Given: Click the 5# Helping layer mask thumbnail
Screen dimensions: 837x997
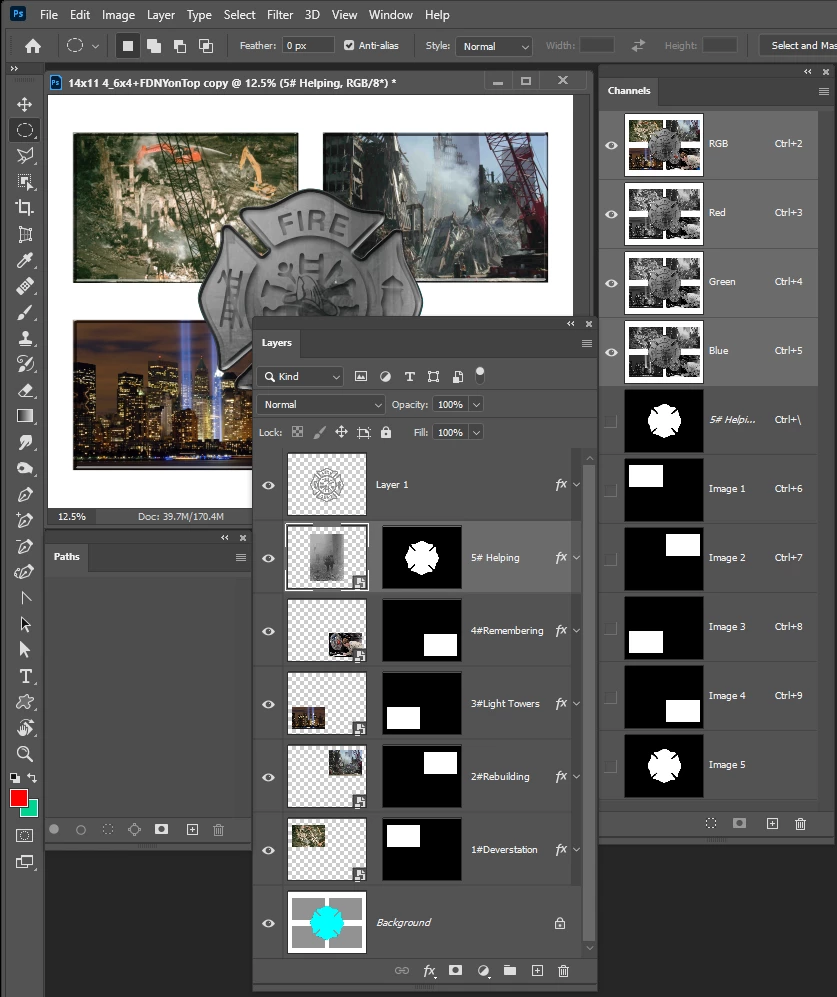Looking at the screenshot, I should [x=422, y=558].
